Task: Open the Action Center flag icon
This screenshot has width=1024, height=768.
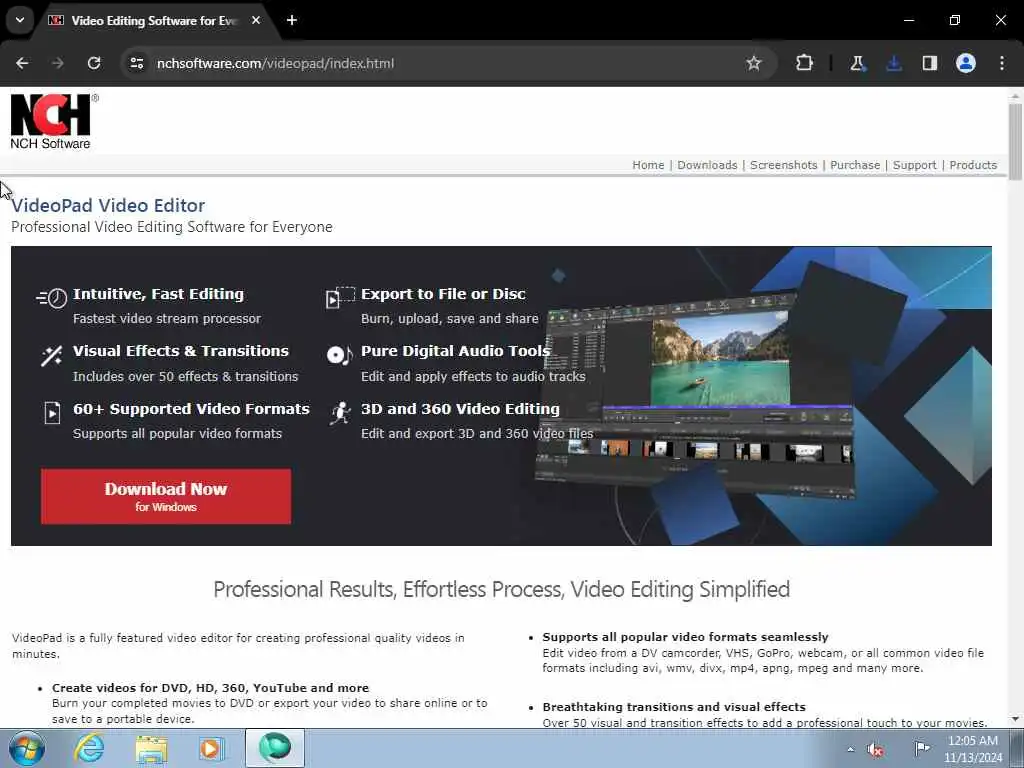Action: coord(921,748)
